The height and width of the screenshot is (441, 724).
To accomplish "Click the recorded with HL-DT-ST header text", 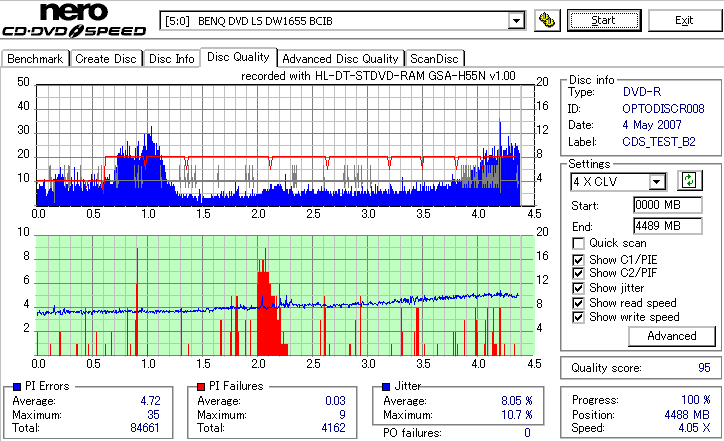I will [x=378, y=76].
